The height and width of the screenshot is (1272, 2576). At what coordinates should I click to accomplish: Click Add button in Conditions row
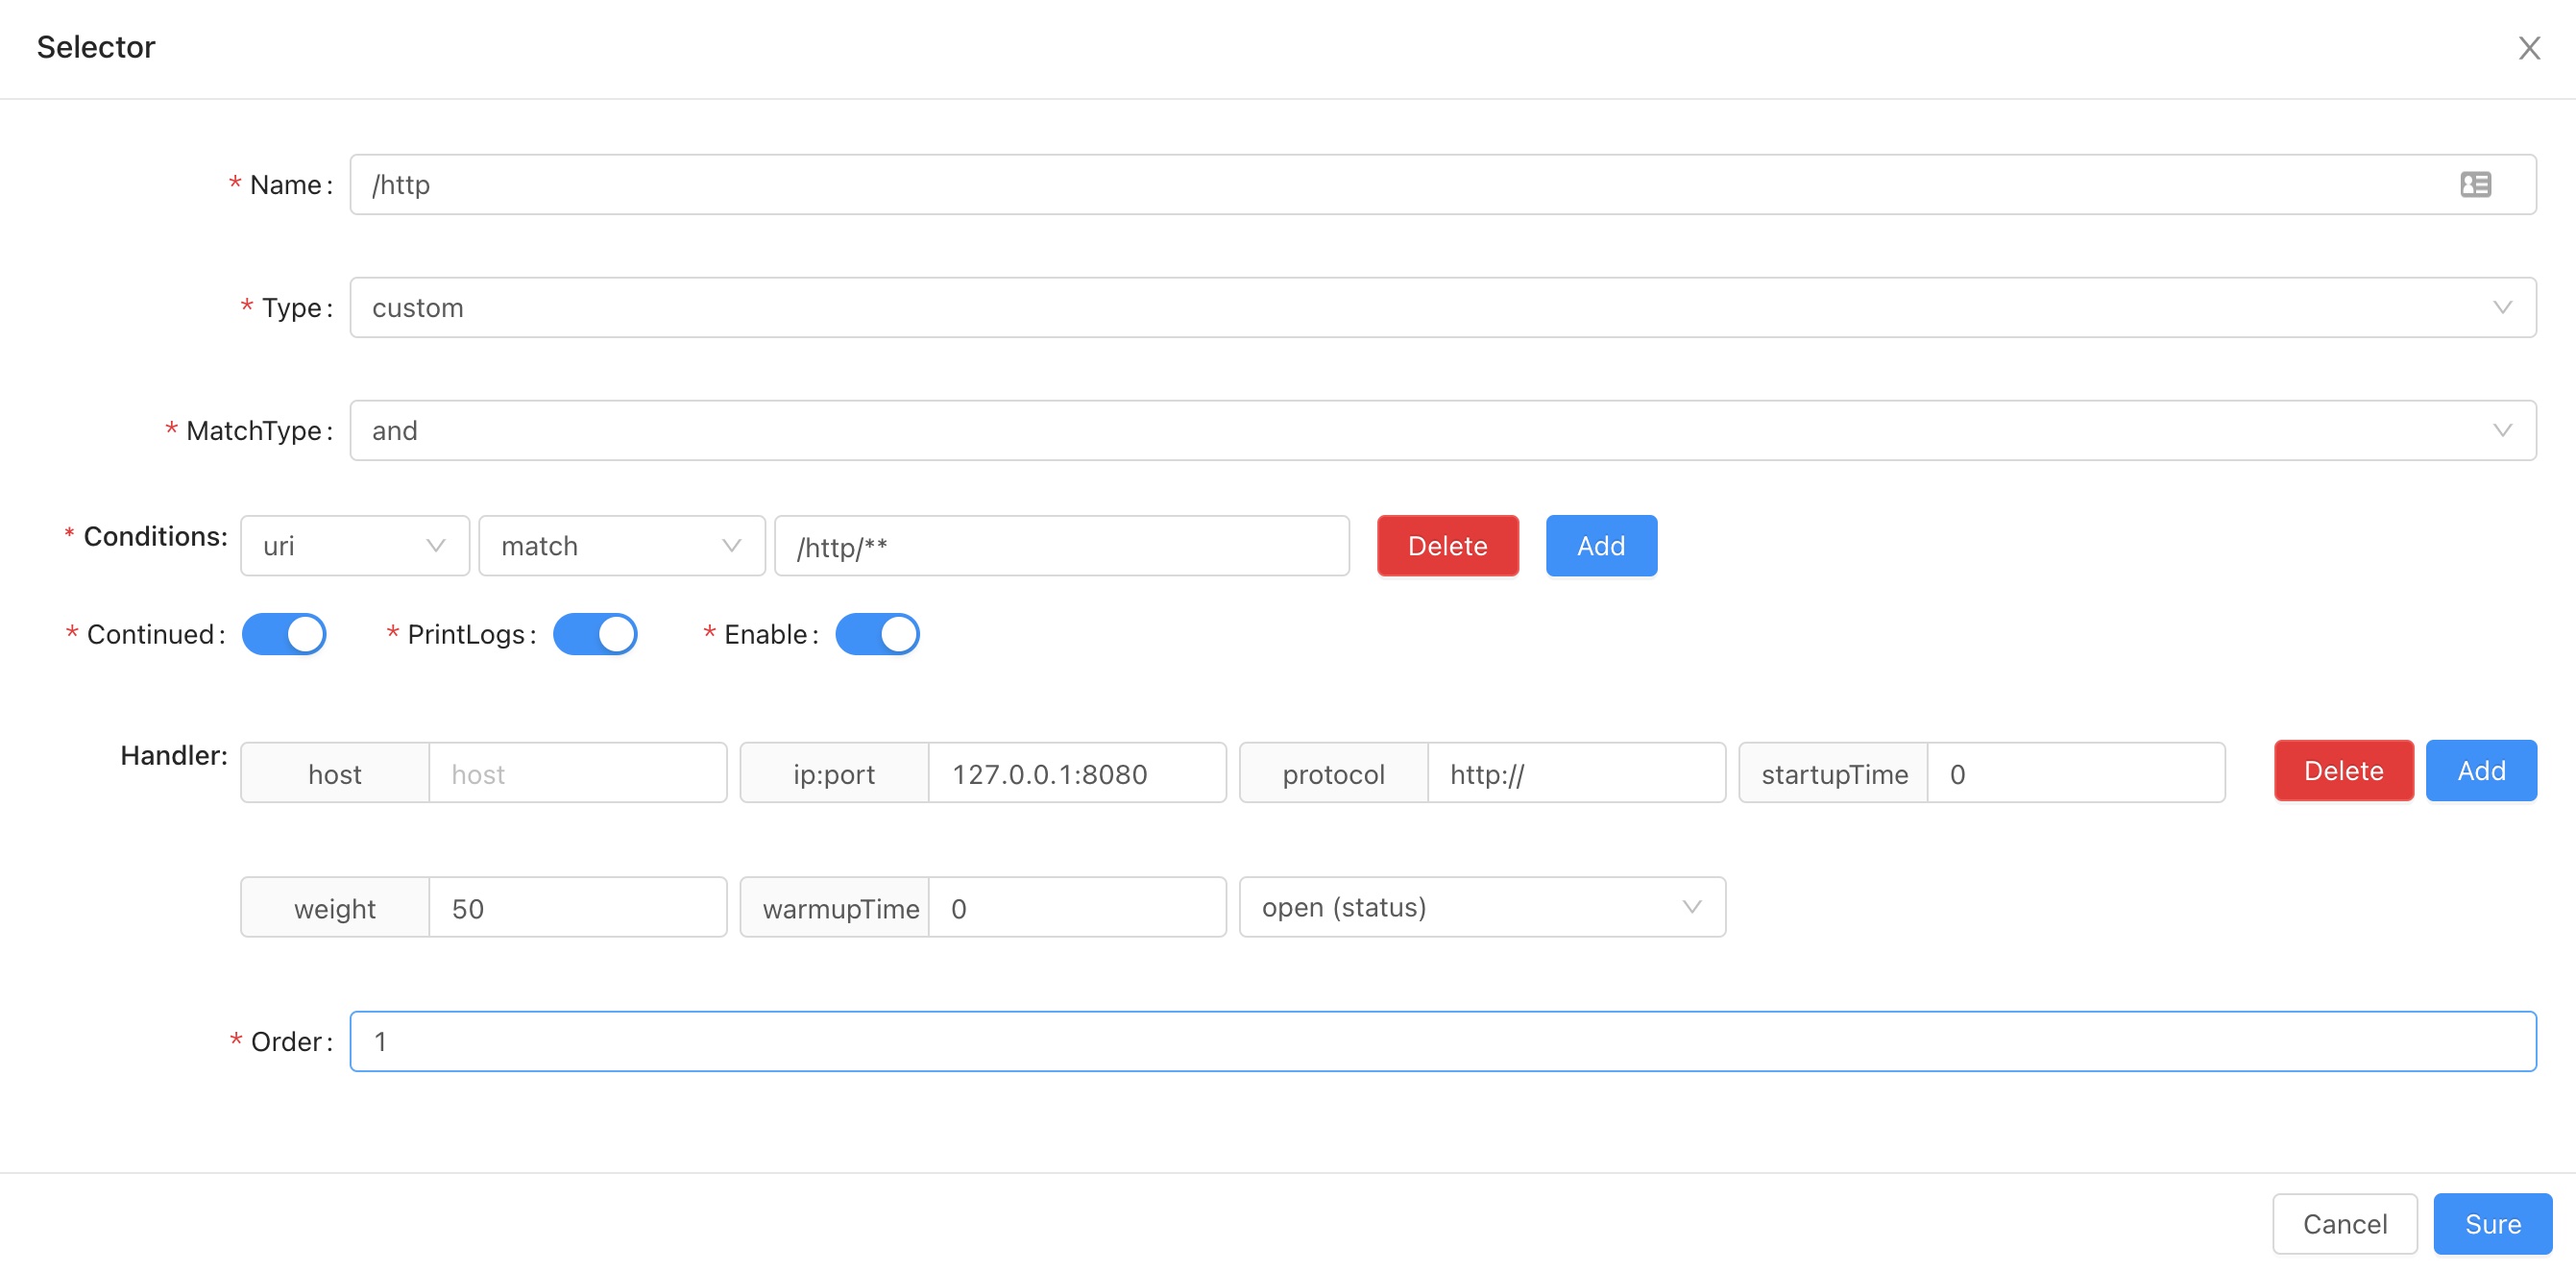point(1600,546)
